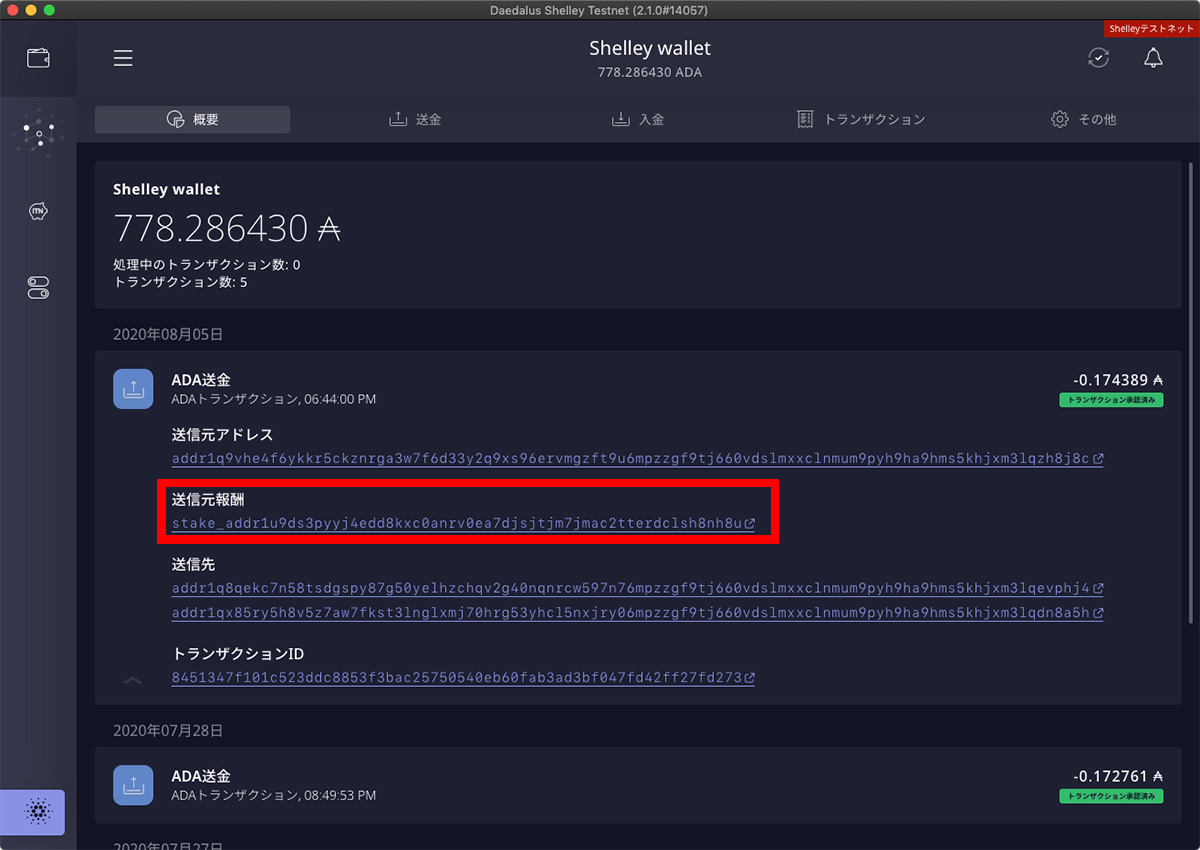Click the -0.172761 ADA amount
The height and width of the screenshot is (850, 1200).
pos(1118,776)
